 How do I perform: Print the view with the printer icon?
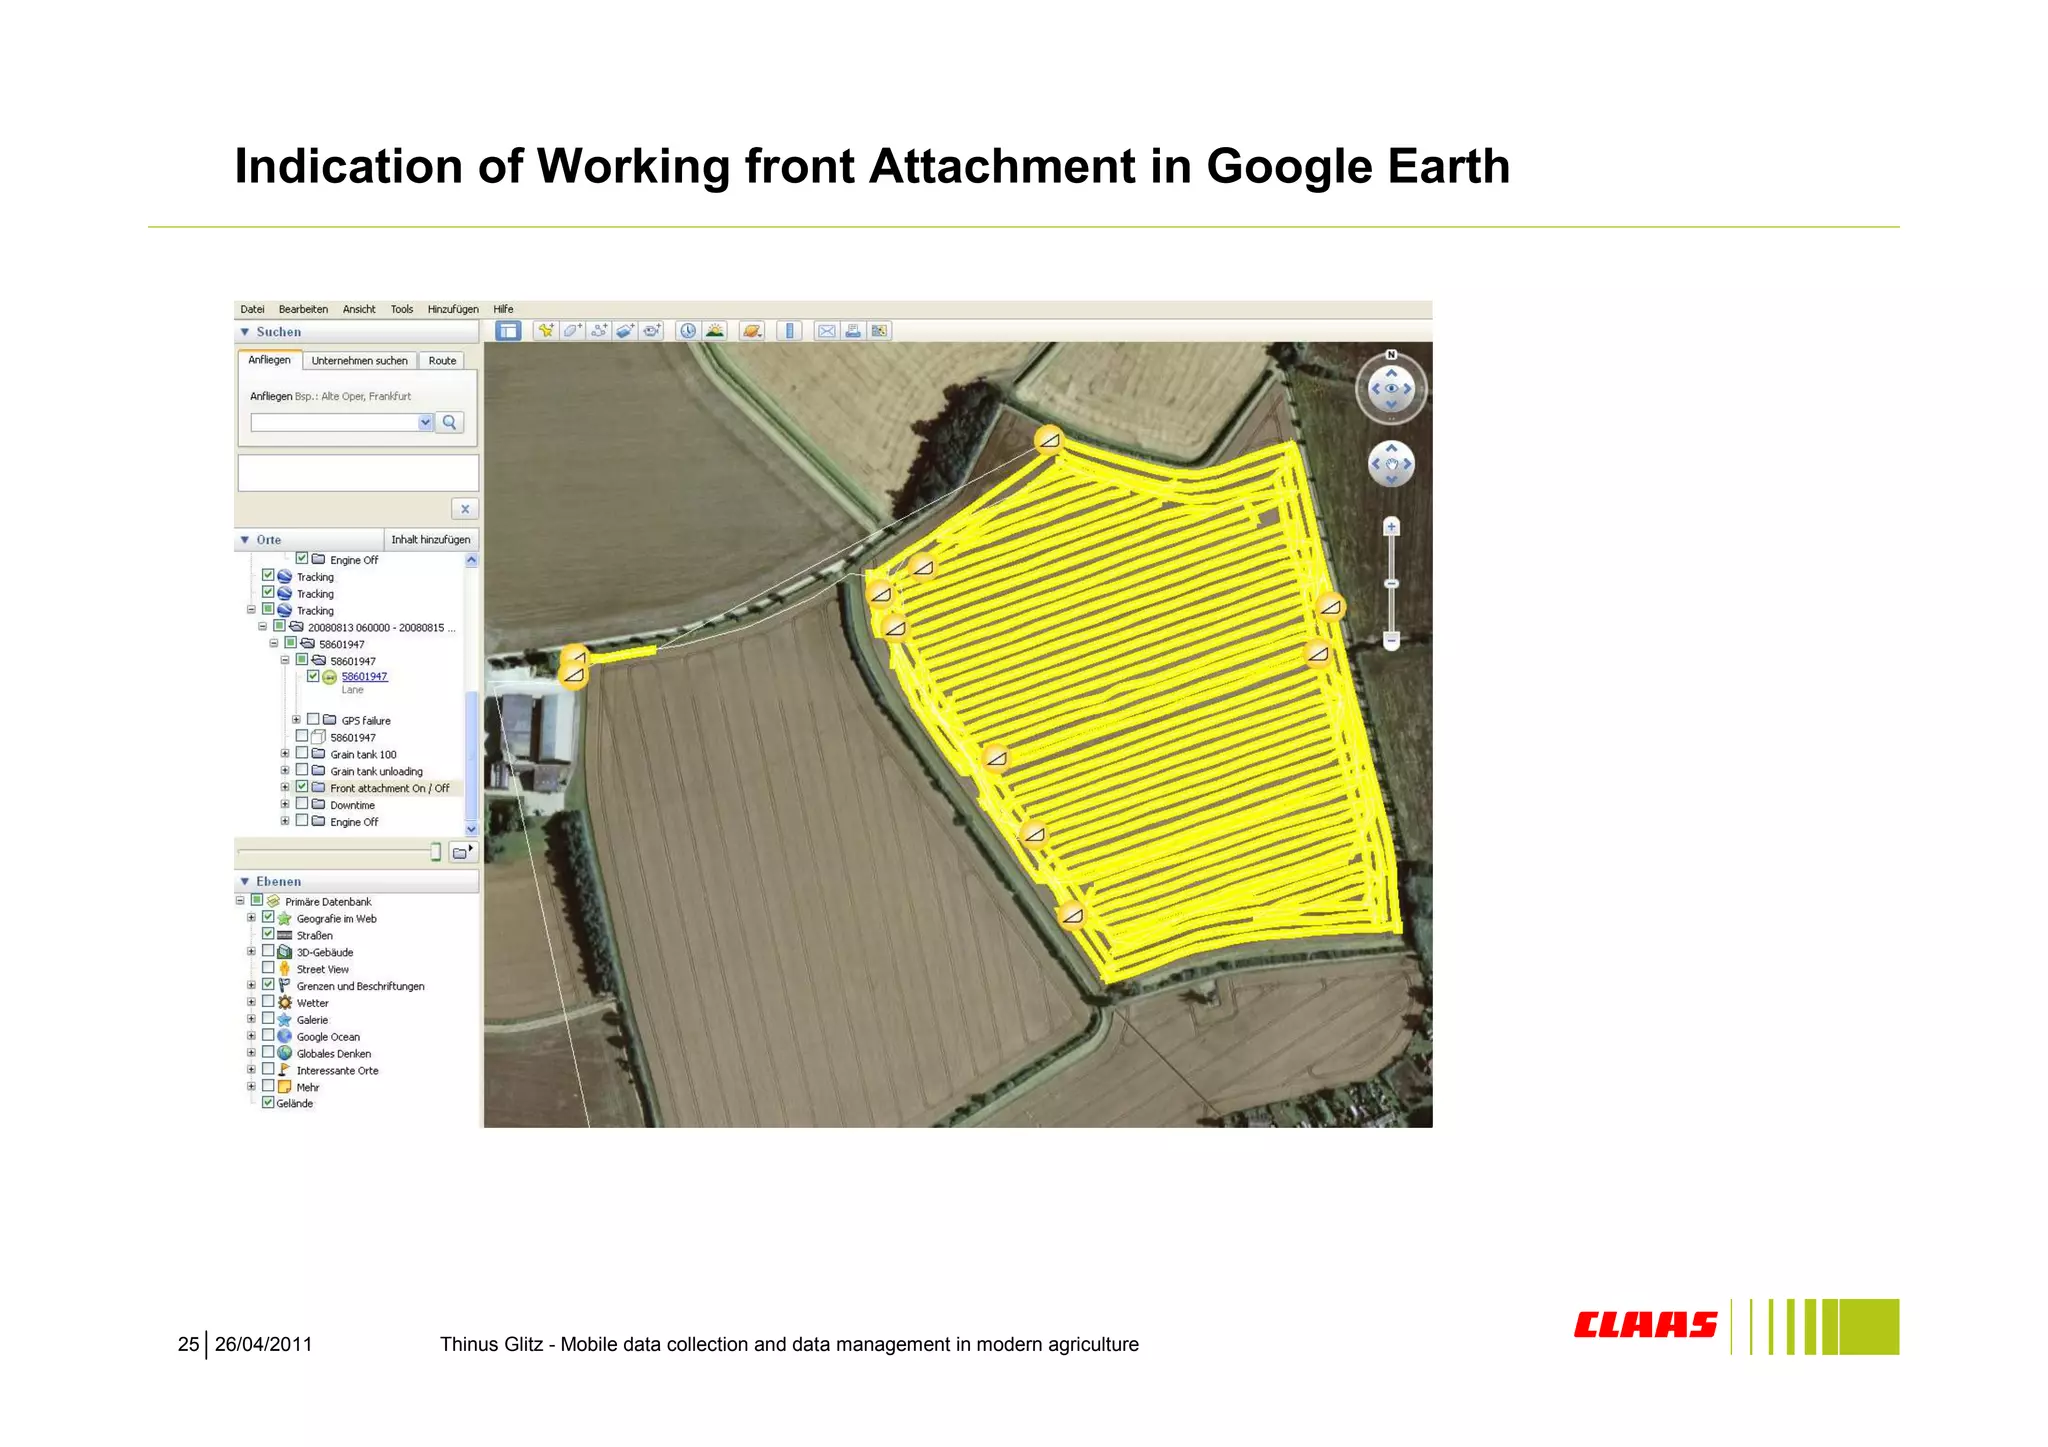pos(852,331)
